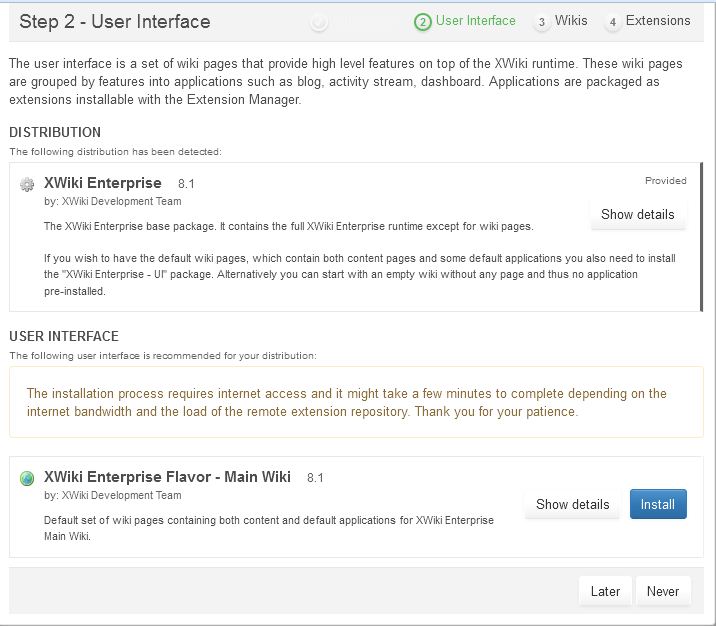The width and height of the screenshot is (716, 626).
Task: Click the step 3 number circle
Action: click(542, 22)
